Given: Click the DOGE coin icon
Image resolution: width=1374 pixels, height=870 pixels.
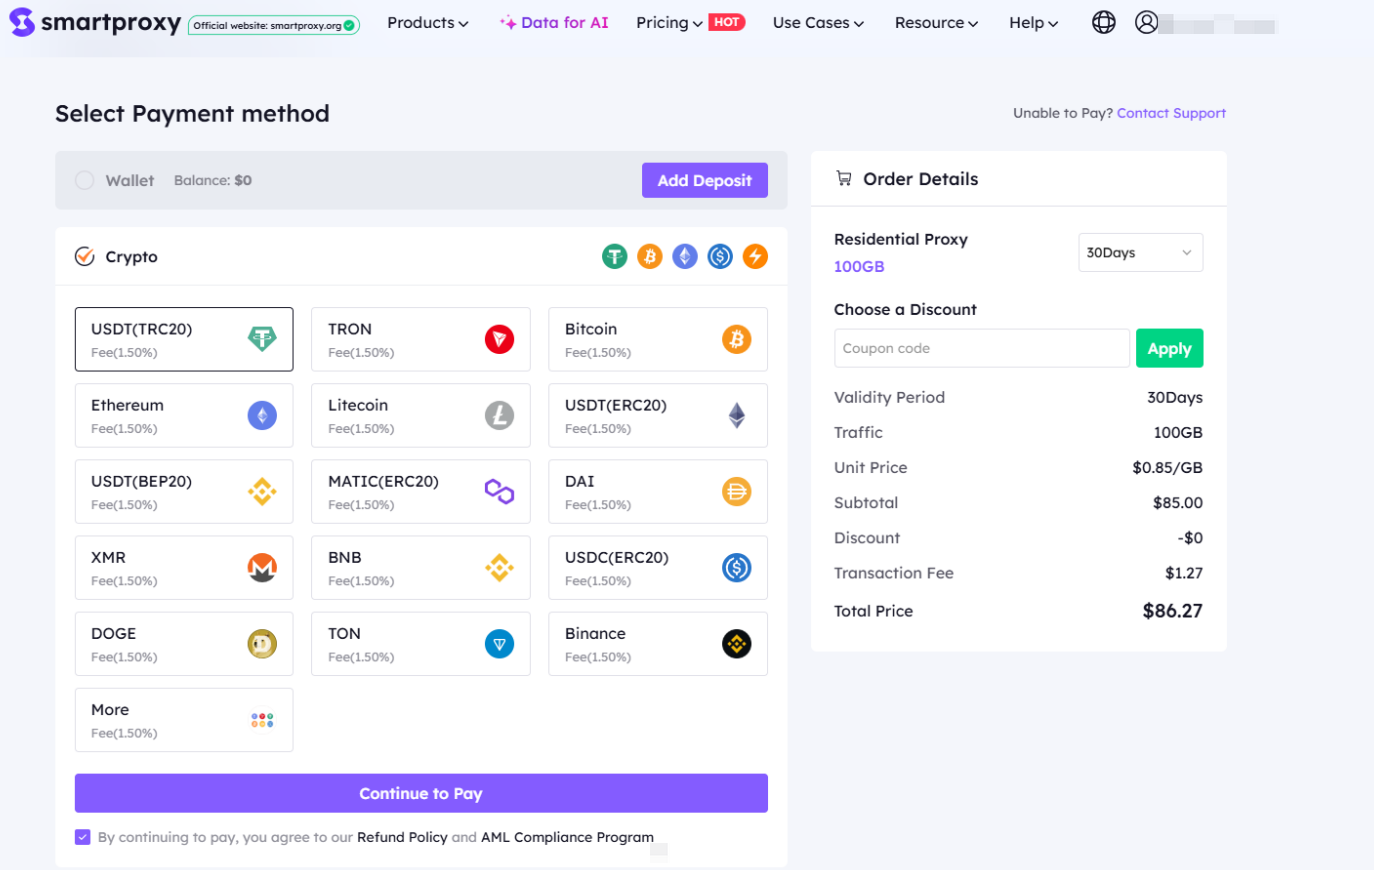Looking at the screenshot, I should (262, 644).
